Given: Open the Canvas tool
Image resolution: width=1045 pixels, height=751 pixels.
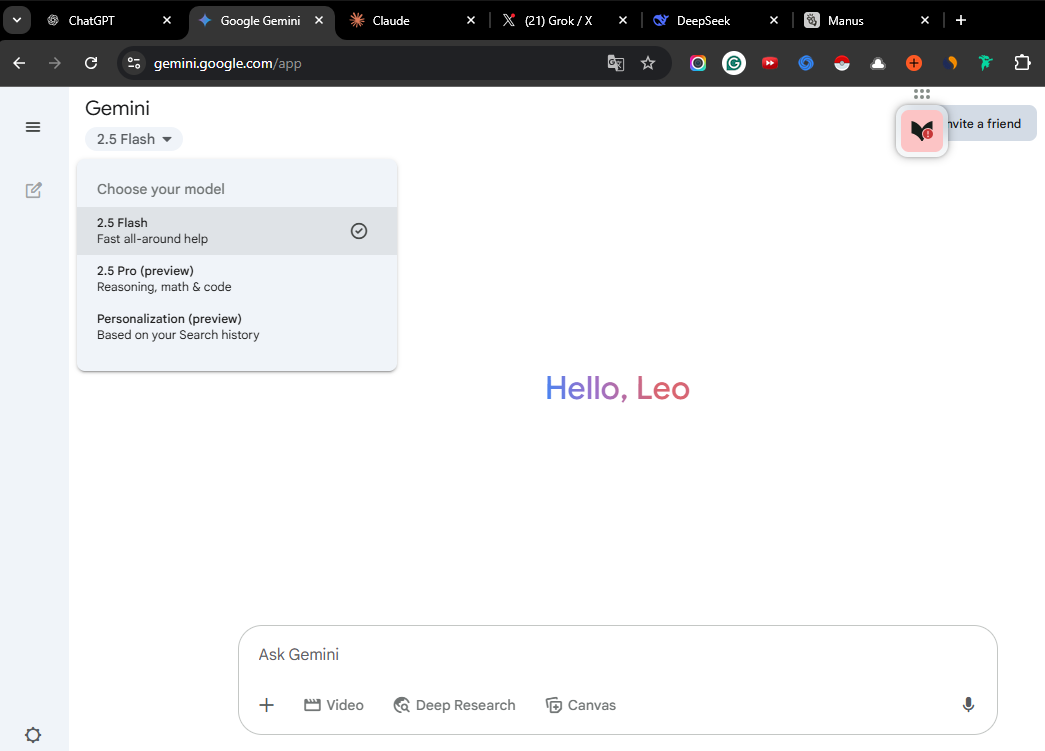Looking at the screenshot, I should click(x=580, y=705).
